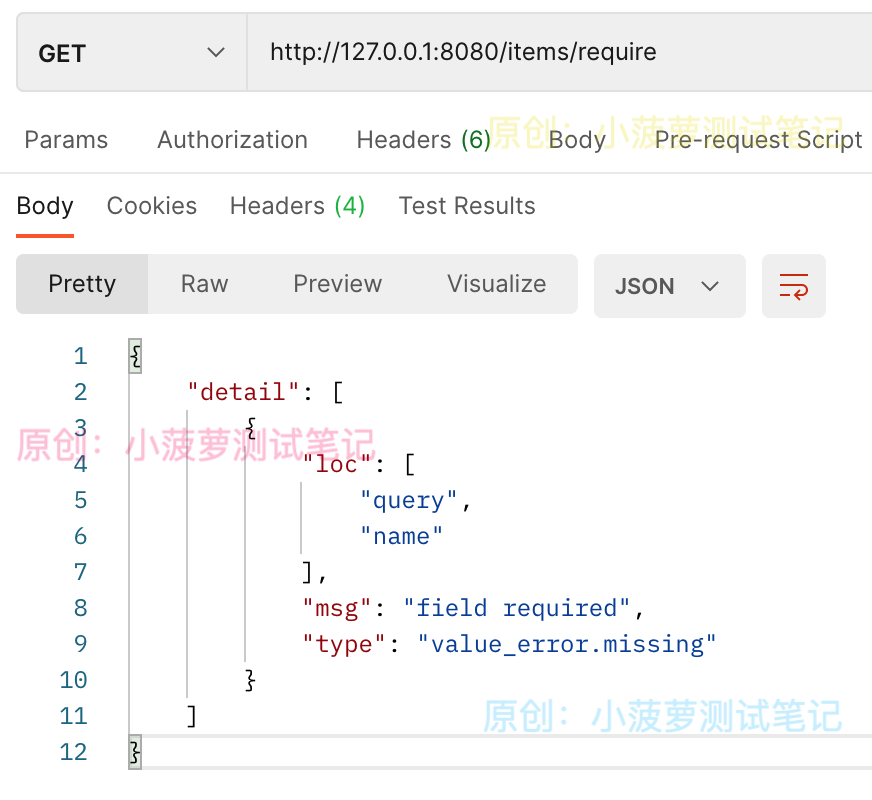Open the response Cookies tab
This screenshot has height=800, width=872.
click(152, 206)
